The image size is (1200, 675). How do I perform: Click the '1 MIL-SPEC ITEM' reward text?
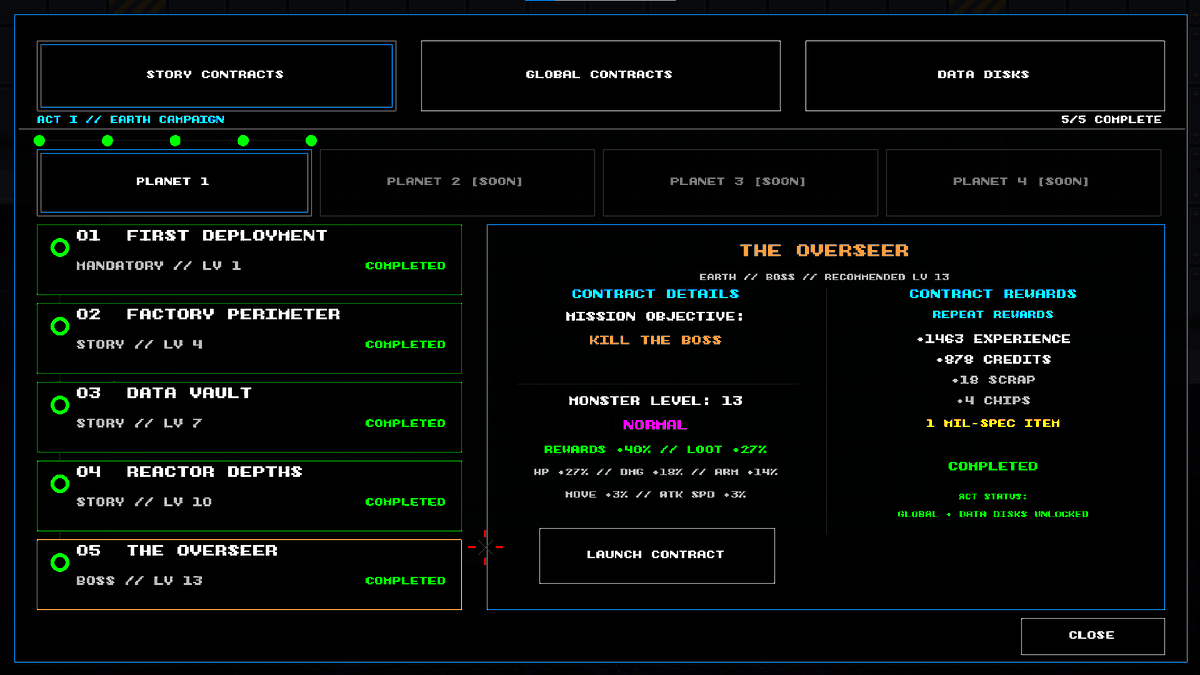click(993, 424)
